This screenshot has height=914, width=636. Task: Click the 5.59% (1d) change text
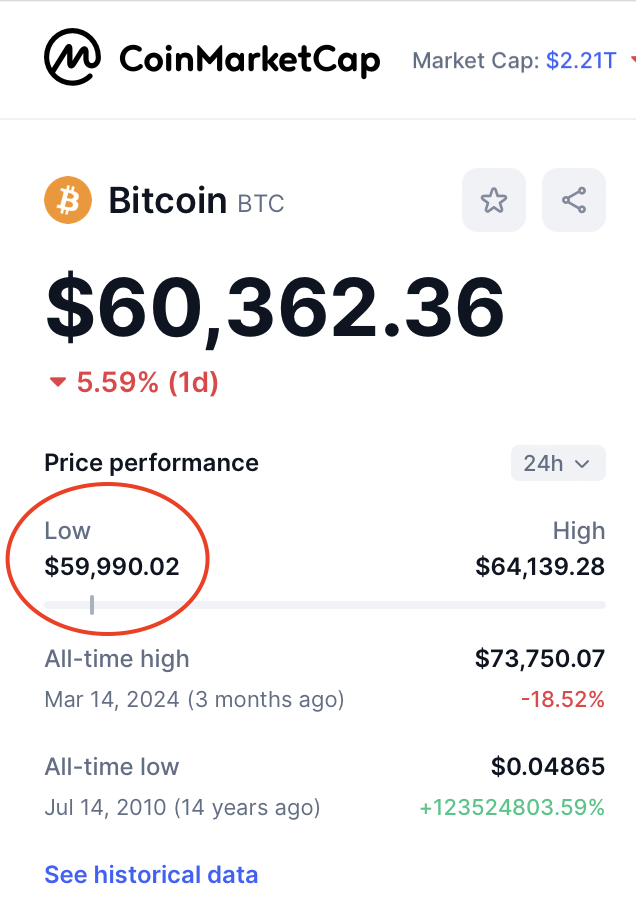147,382
